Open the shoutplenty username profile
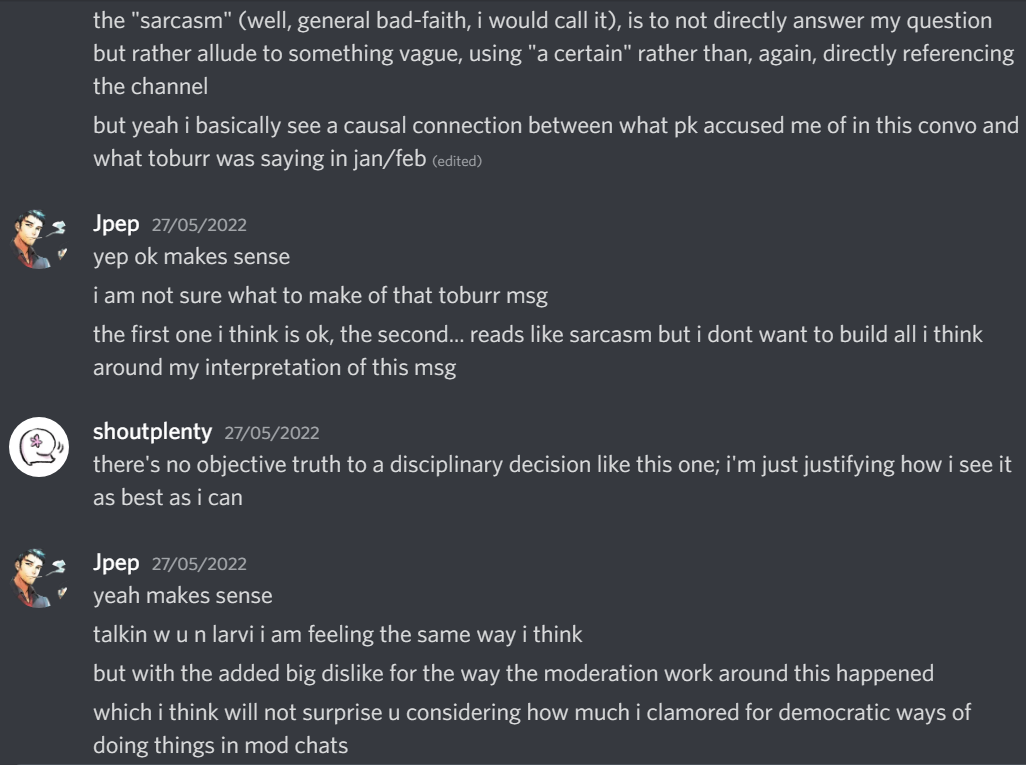 [x=152, y=432]
